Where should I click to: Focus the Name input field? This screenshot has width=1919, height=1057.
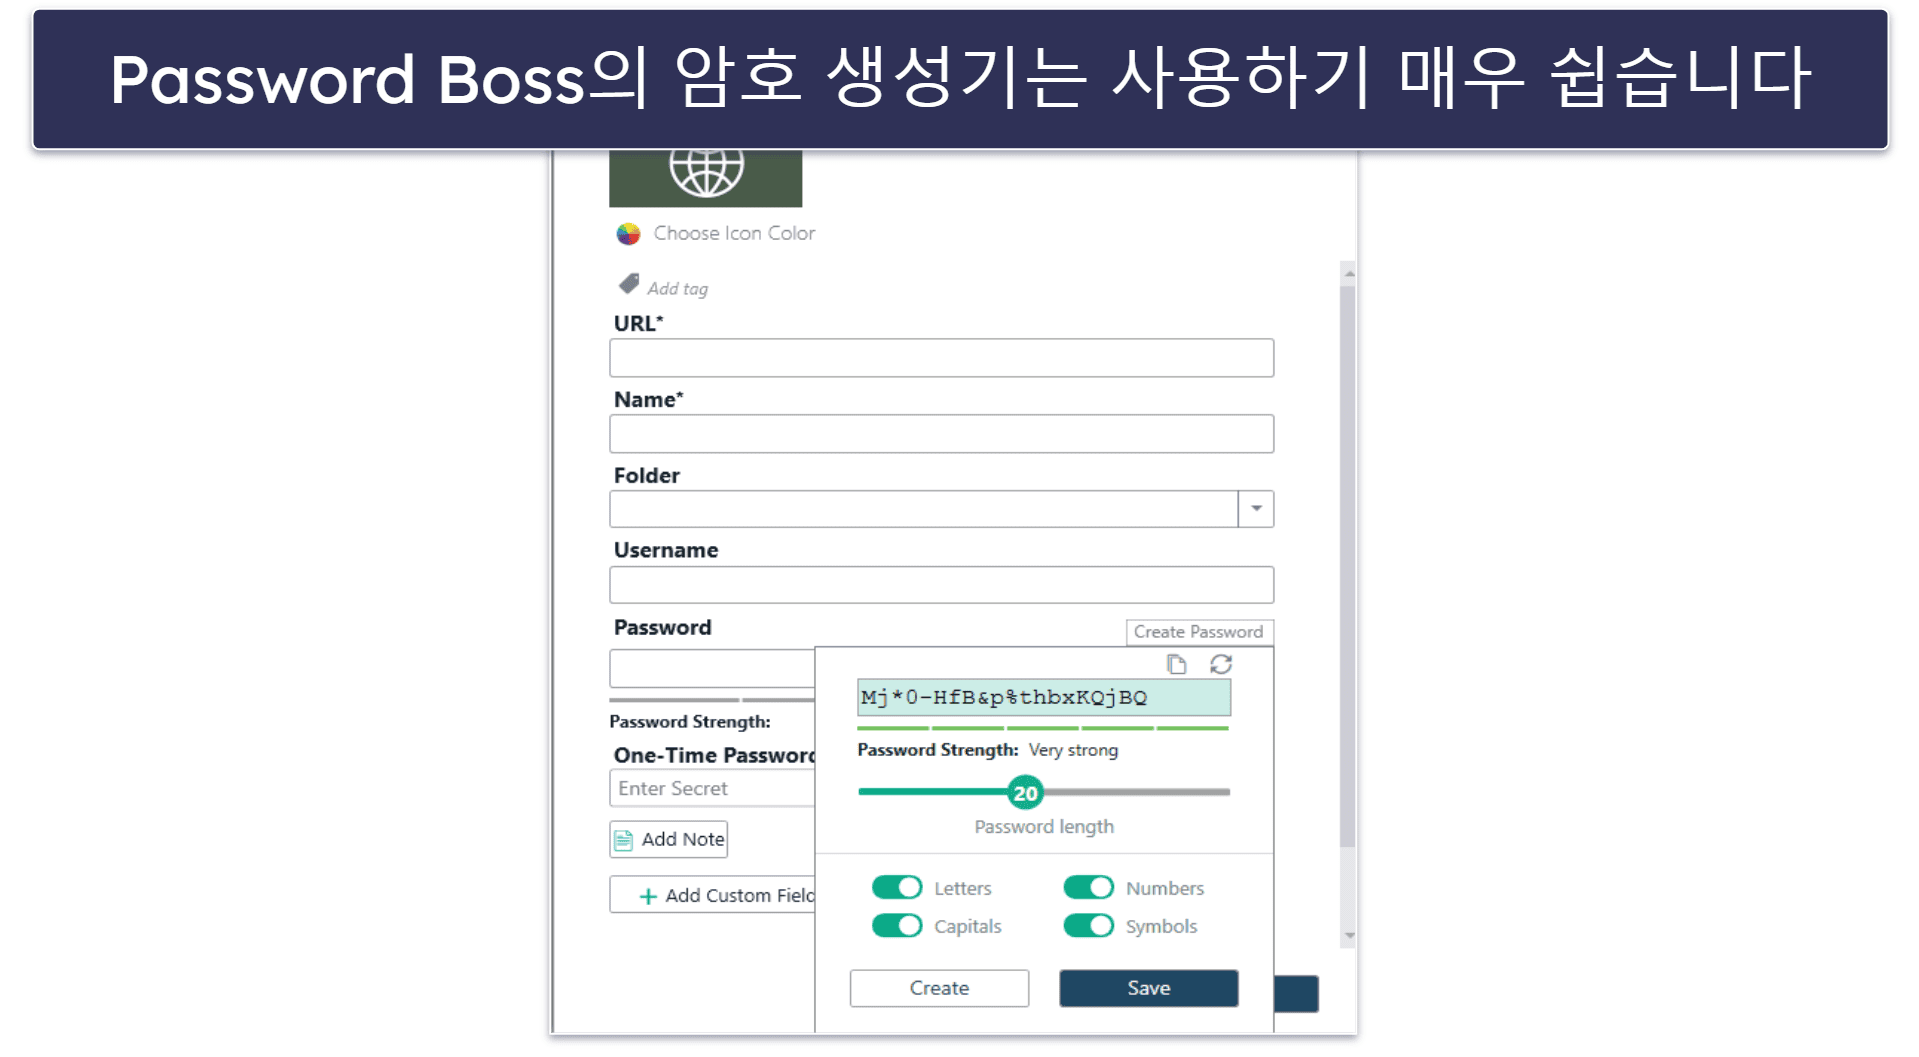click(x=941, y=434)
